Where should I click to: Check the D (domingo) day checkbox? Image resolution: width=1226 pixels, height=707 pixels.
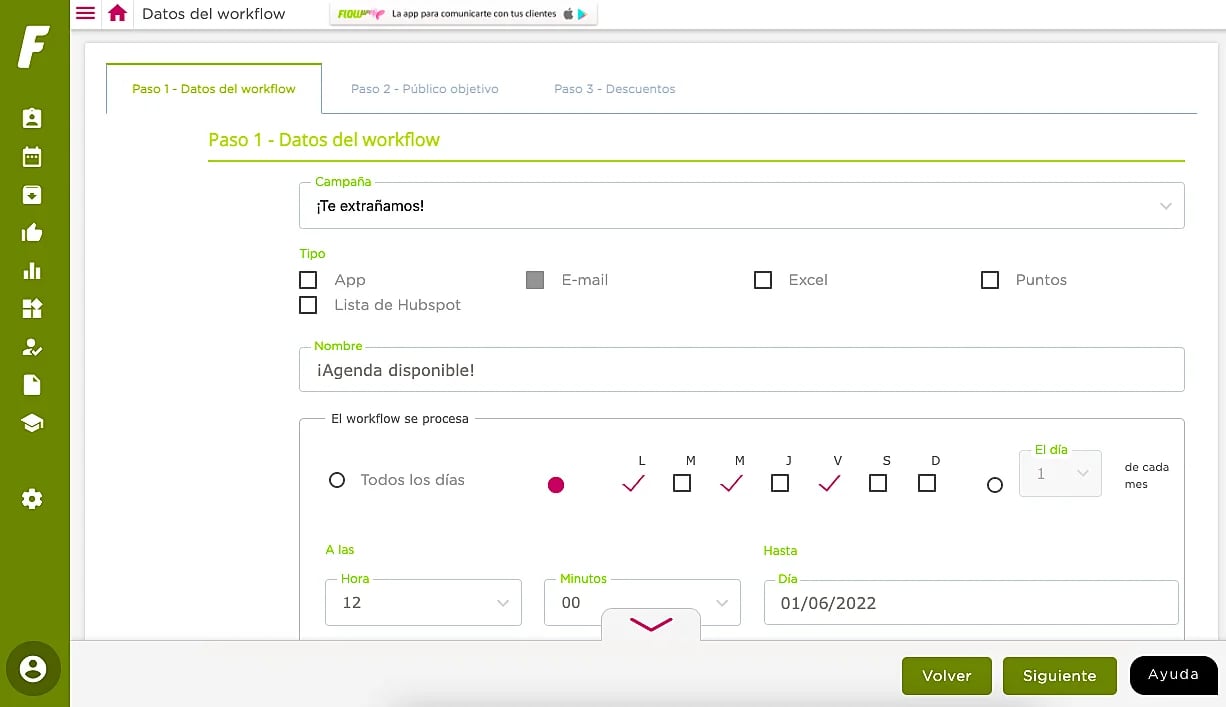pyautogui.click(x=927, y=483)
